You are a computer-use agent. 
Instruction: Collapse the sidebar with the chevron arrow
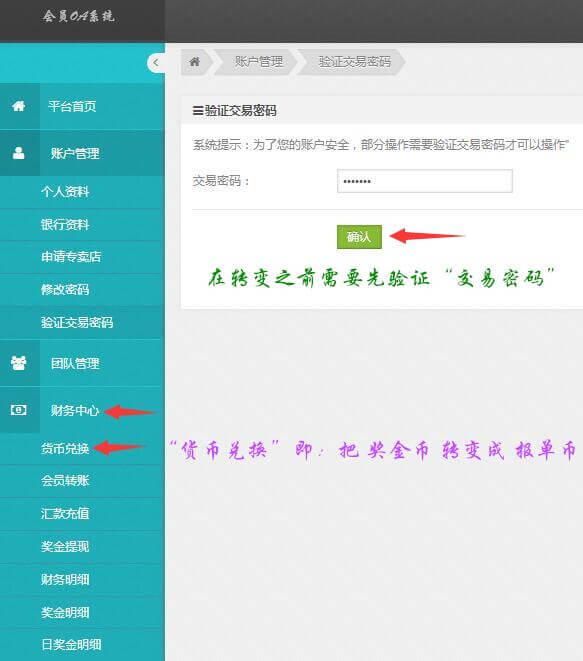(x=156, y=63)
